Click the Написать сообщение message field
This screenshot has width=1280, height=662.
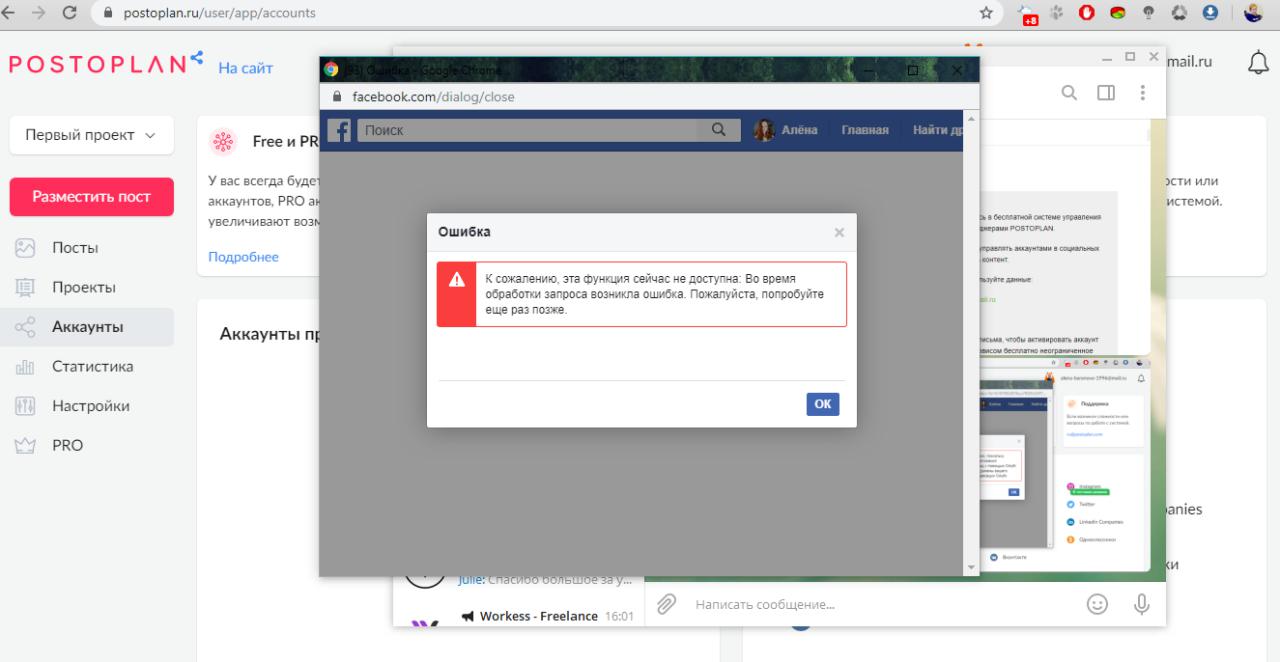[860, 604]
